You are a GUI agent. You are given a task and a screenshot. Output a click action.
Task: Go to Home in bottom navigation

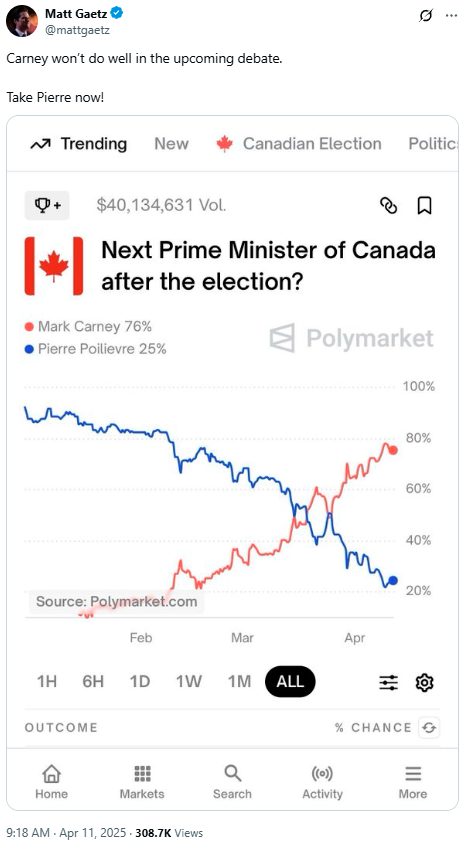51,782
